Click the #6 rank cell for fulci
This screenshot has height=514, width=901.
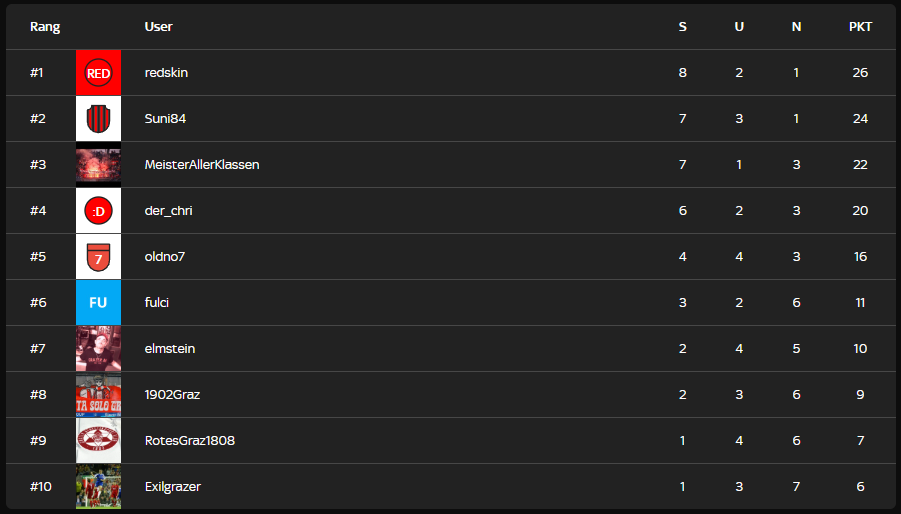coord(38,303)
